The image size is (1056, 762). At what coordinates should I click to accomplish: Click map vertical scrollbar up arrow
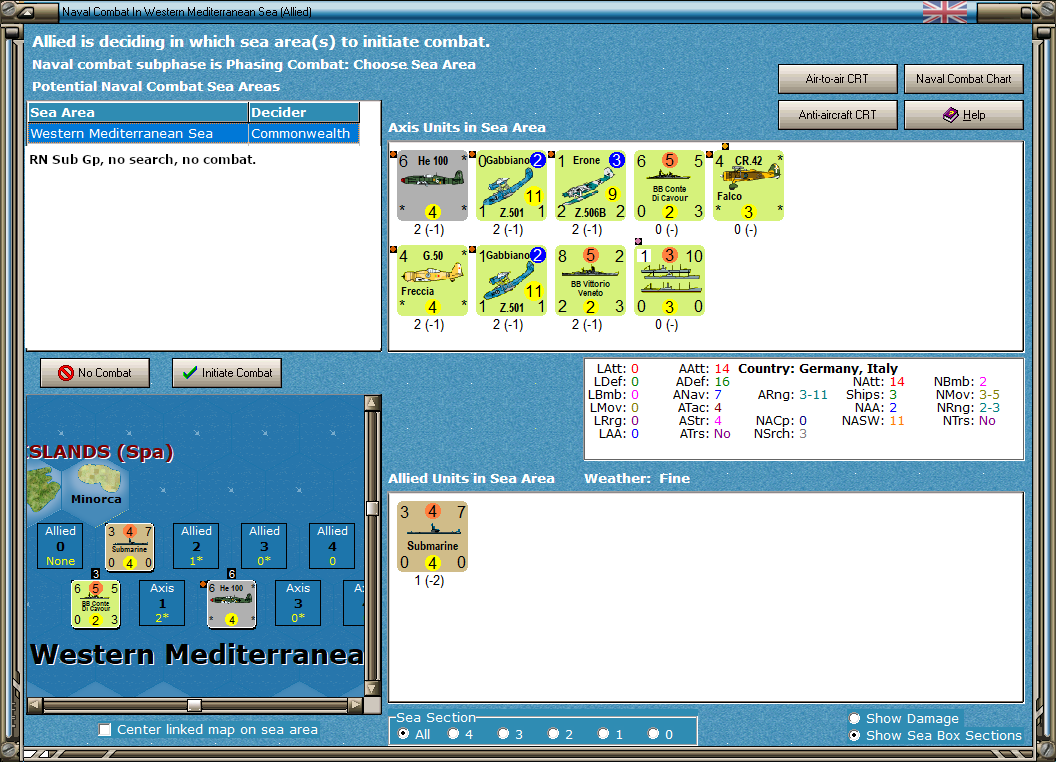coord(372,403)
